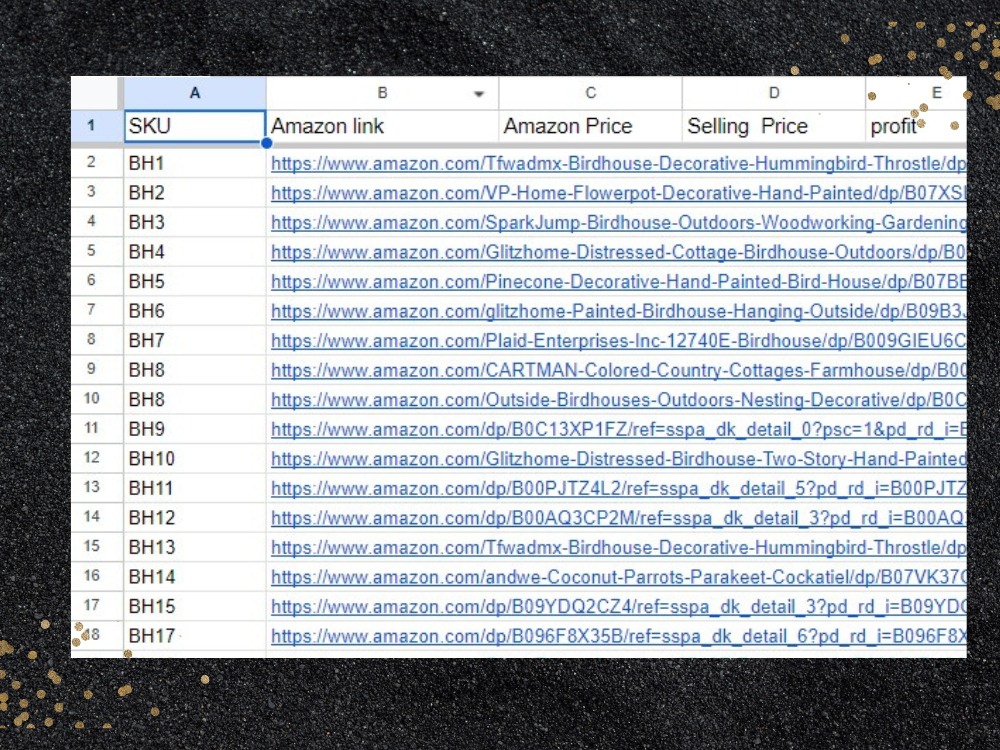Open column B dropdown arrow
The height and width of the screenshot is (750, 1000).
click(478, 94)
